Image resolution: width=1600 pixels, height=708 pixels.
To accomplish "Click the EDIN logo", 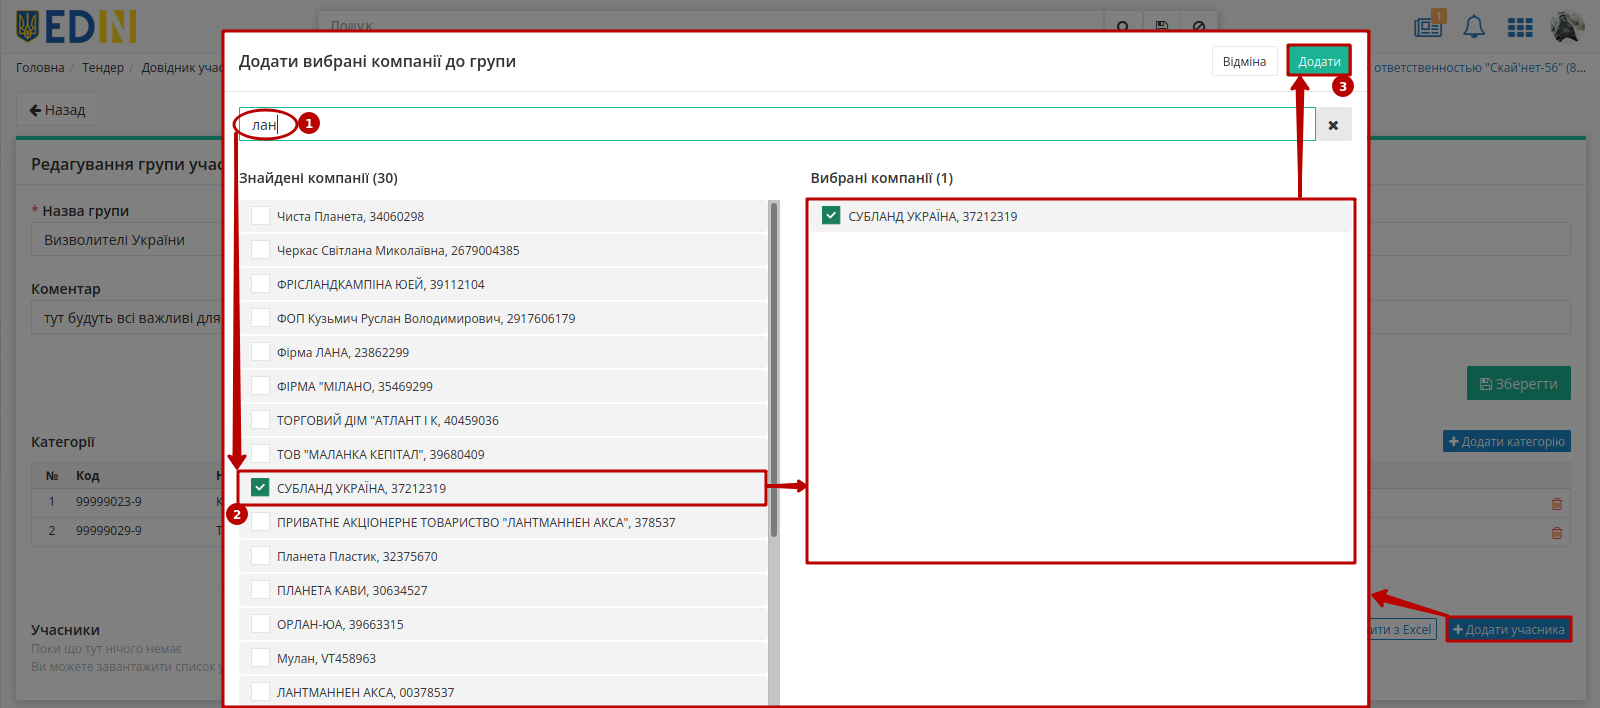I will (x=76, y=27).
